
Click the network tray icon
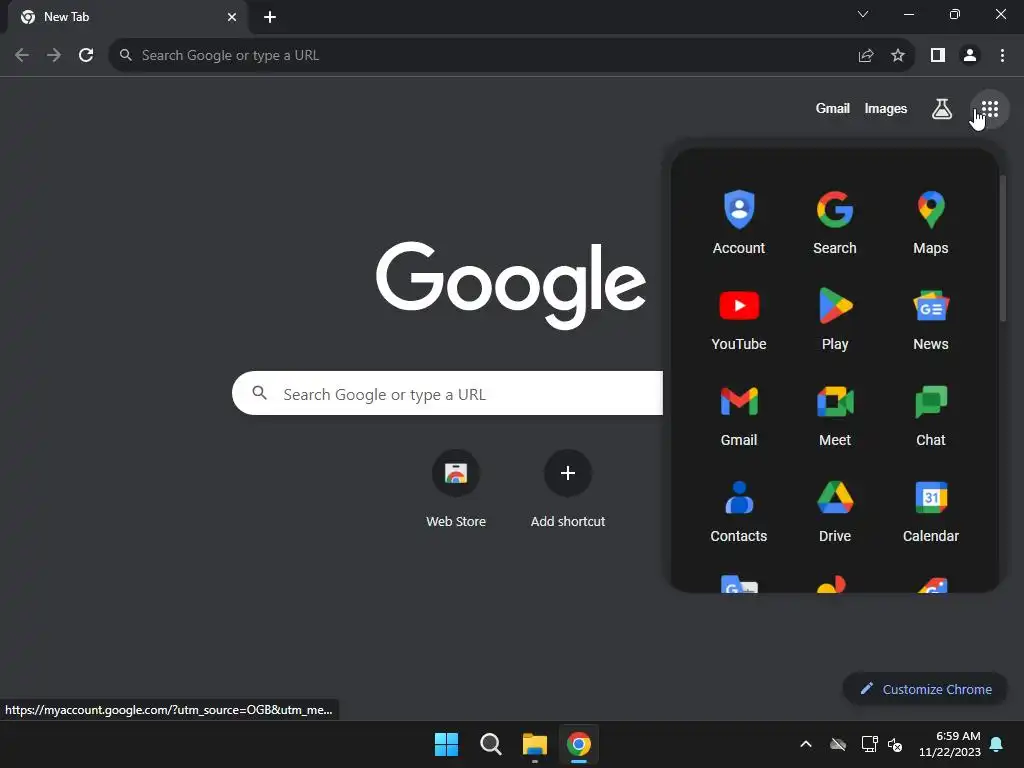pyautogui.click(x=869, y=744)
